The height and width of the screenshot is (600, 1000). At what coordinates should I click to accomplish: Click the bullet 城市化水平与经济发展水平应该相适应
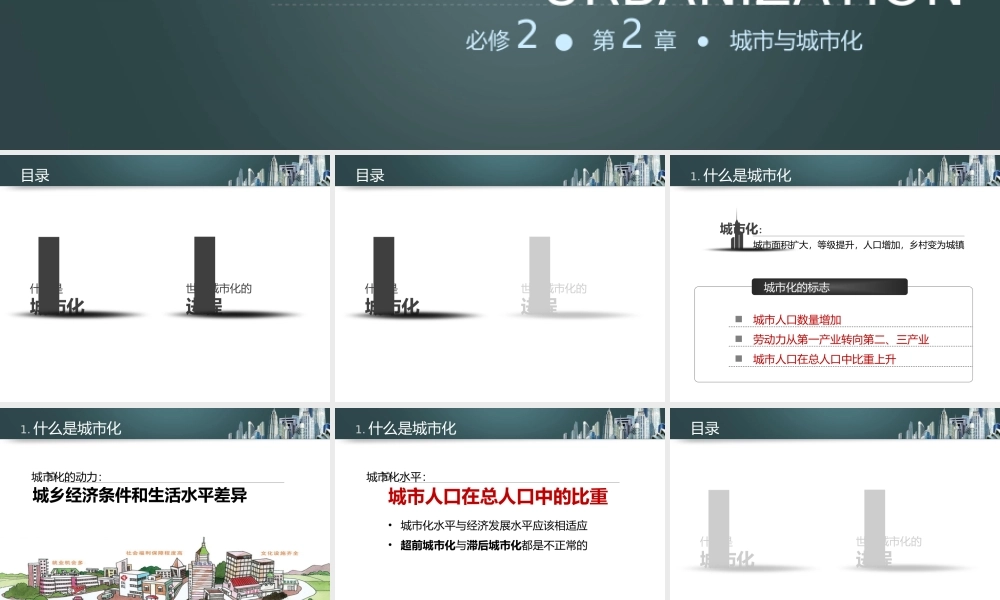coord(494,525)
